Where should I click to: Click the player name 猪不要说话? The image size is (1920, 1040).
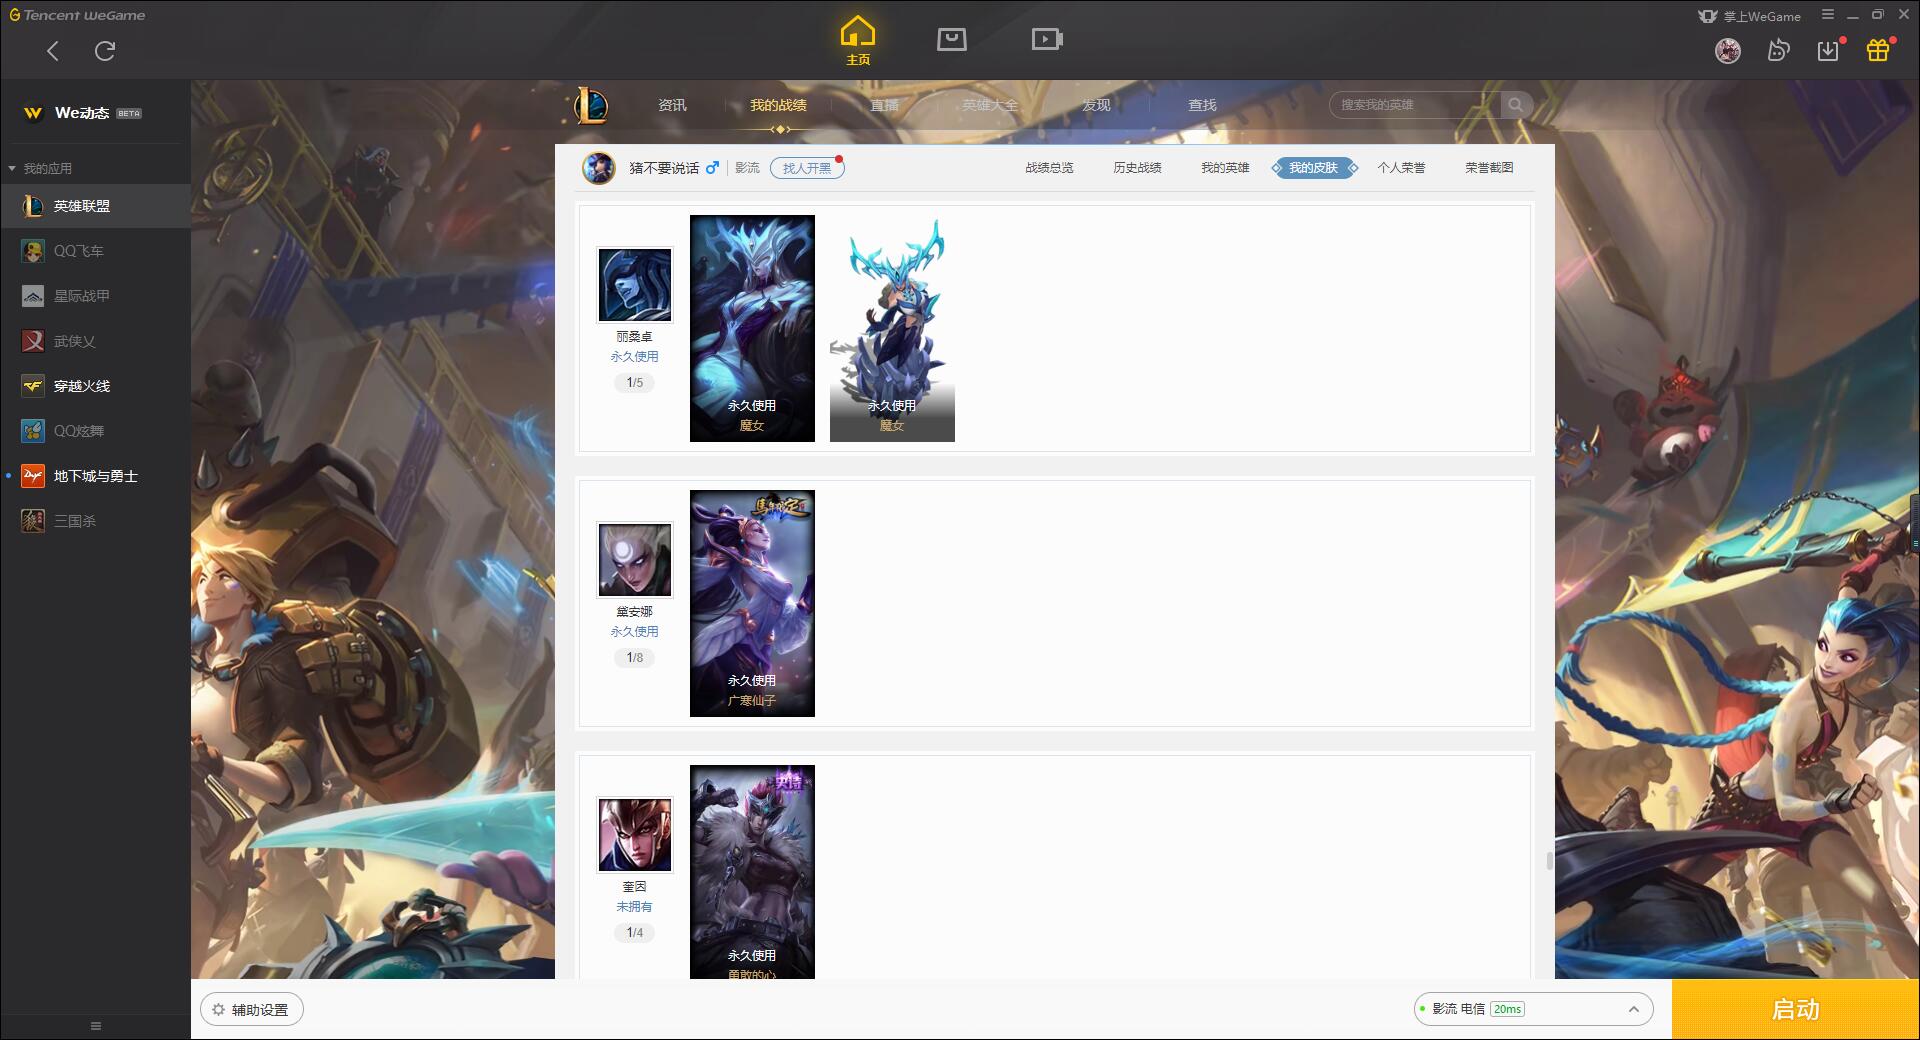coord(664,168)
